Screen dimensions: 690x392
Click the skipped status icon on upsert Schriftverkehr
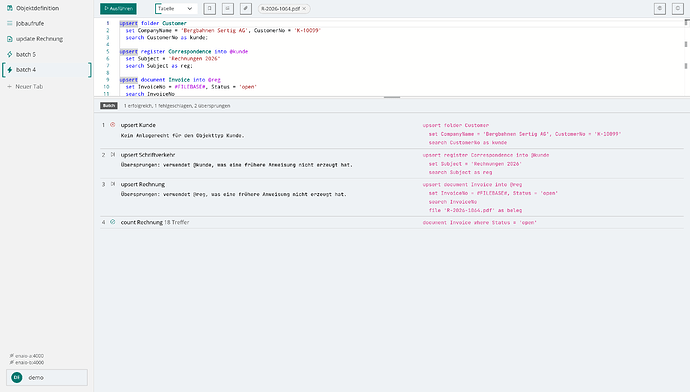pyautogui.click(x=113, y=154)
